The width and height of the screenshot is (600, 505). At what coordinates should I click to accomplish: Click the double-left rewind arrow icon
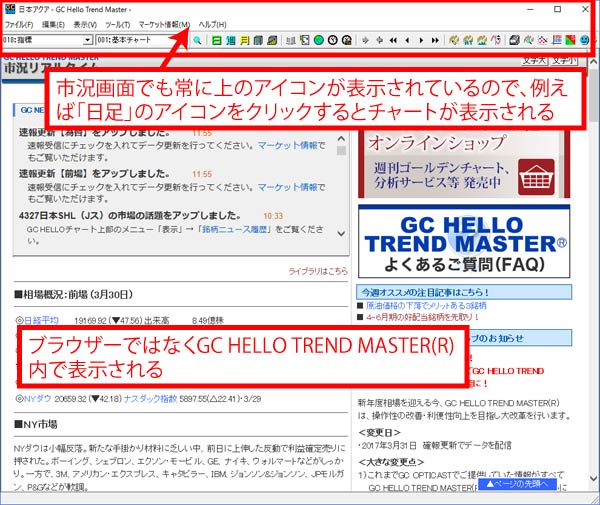pos(393,40)
